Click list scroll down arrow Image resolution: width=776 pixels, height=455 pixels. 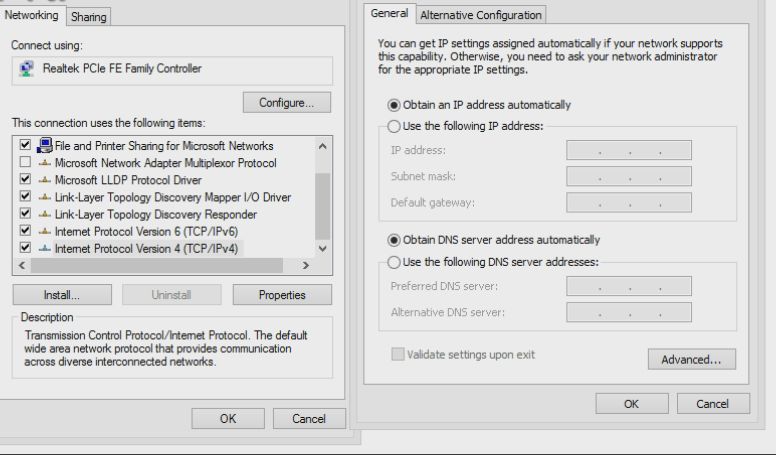point(323,249)
